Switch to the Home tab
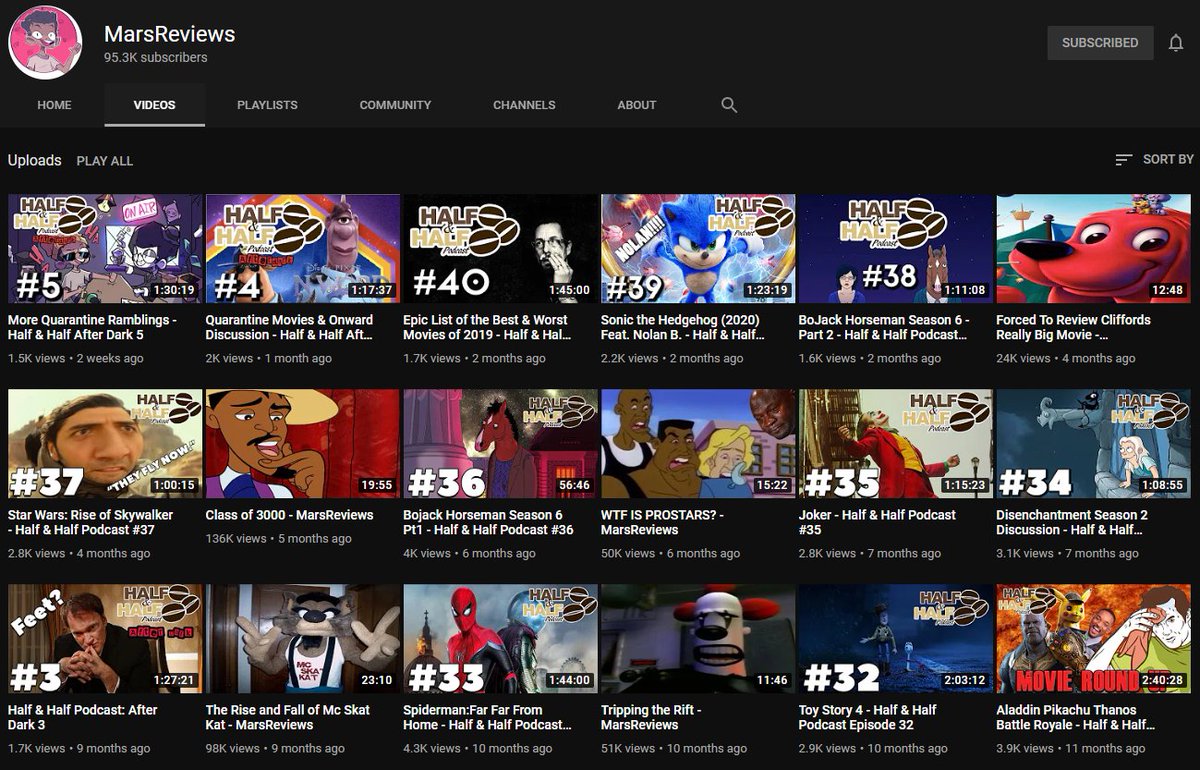 54,105
